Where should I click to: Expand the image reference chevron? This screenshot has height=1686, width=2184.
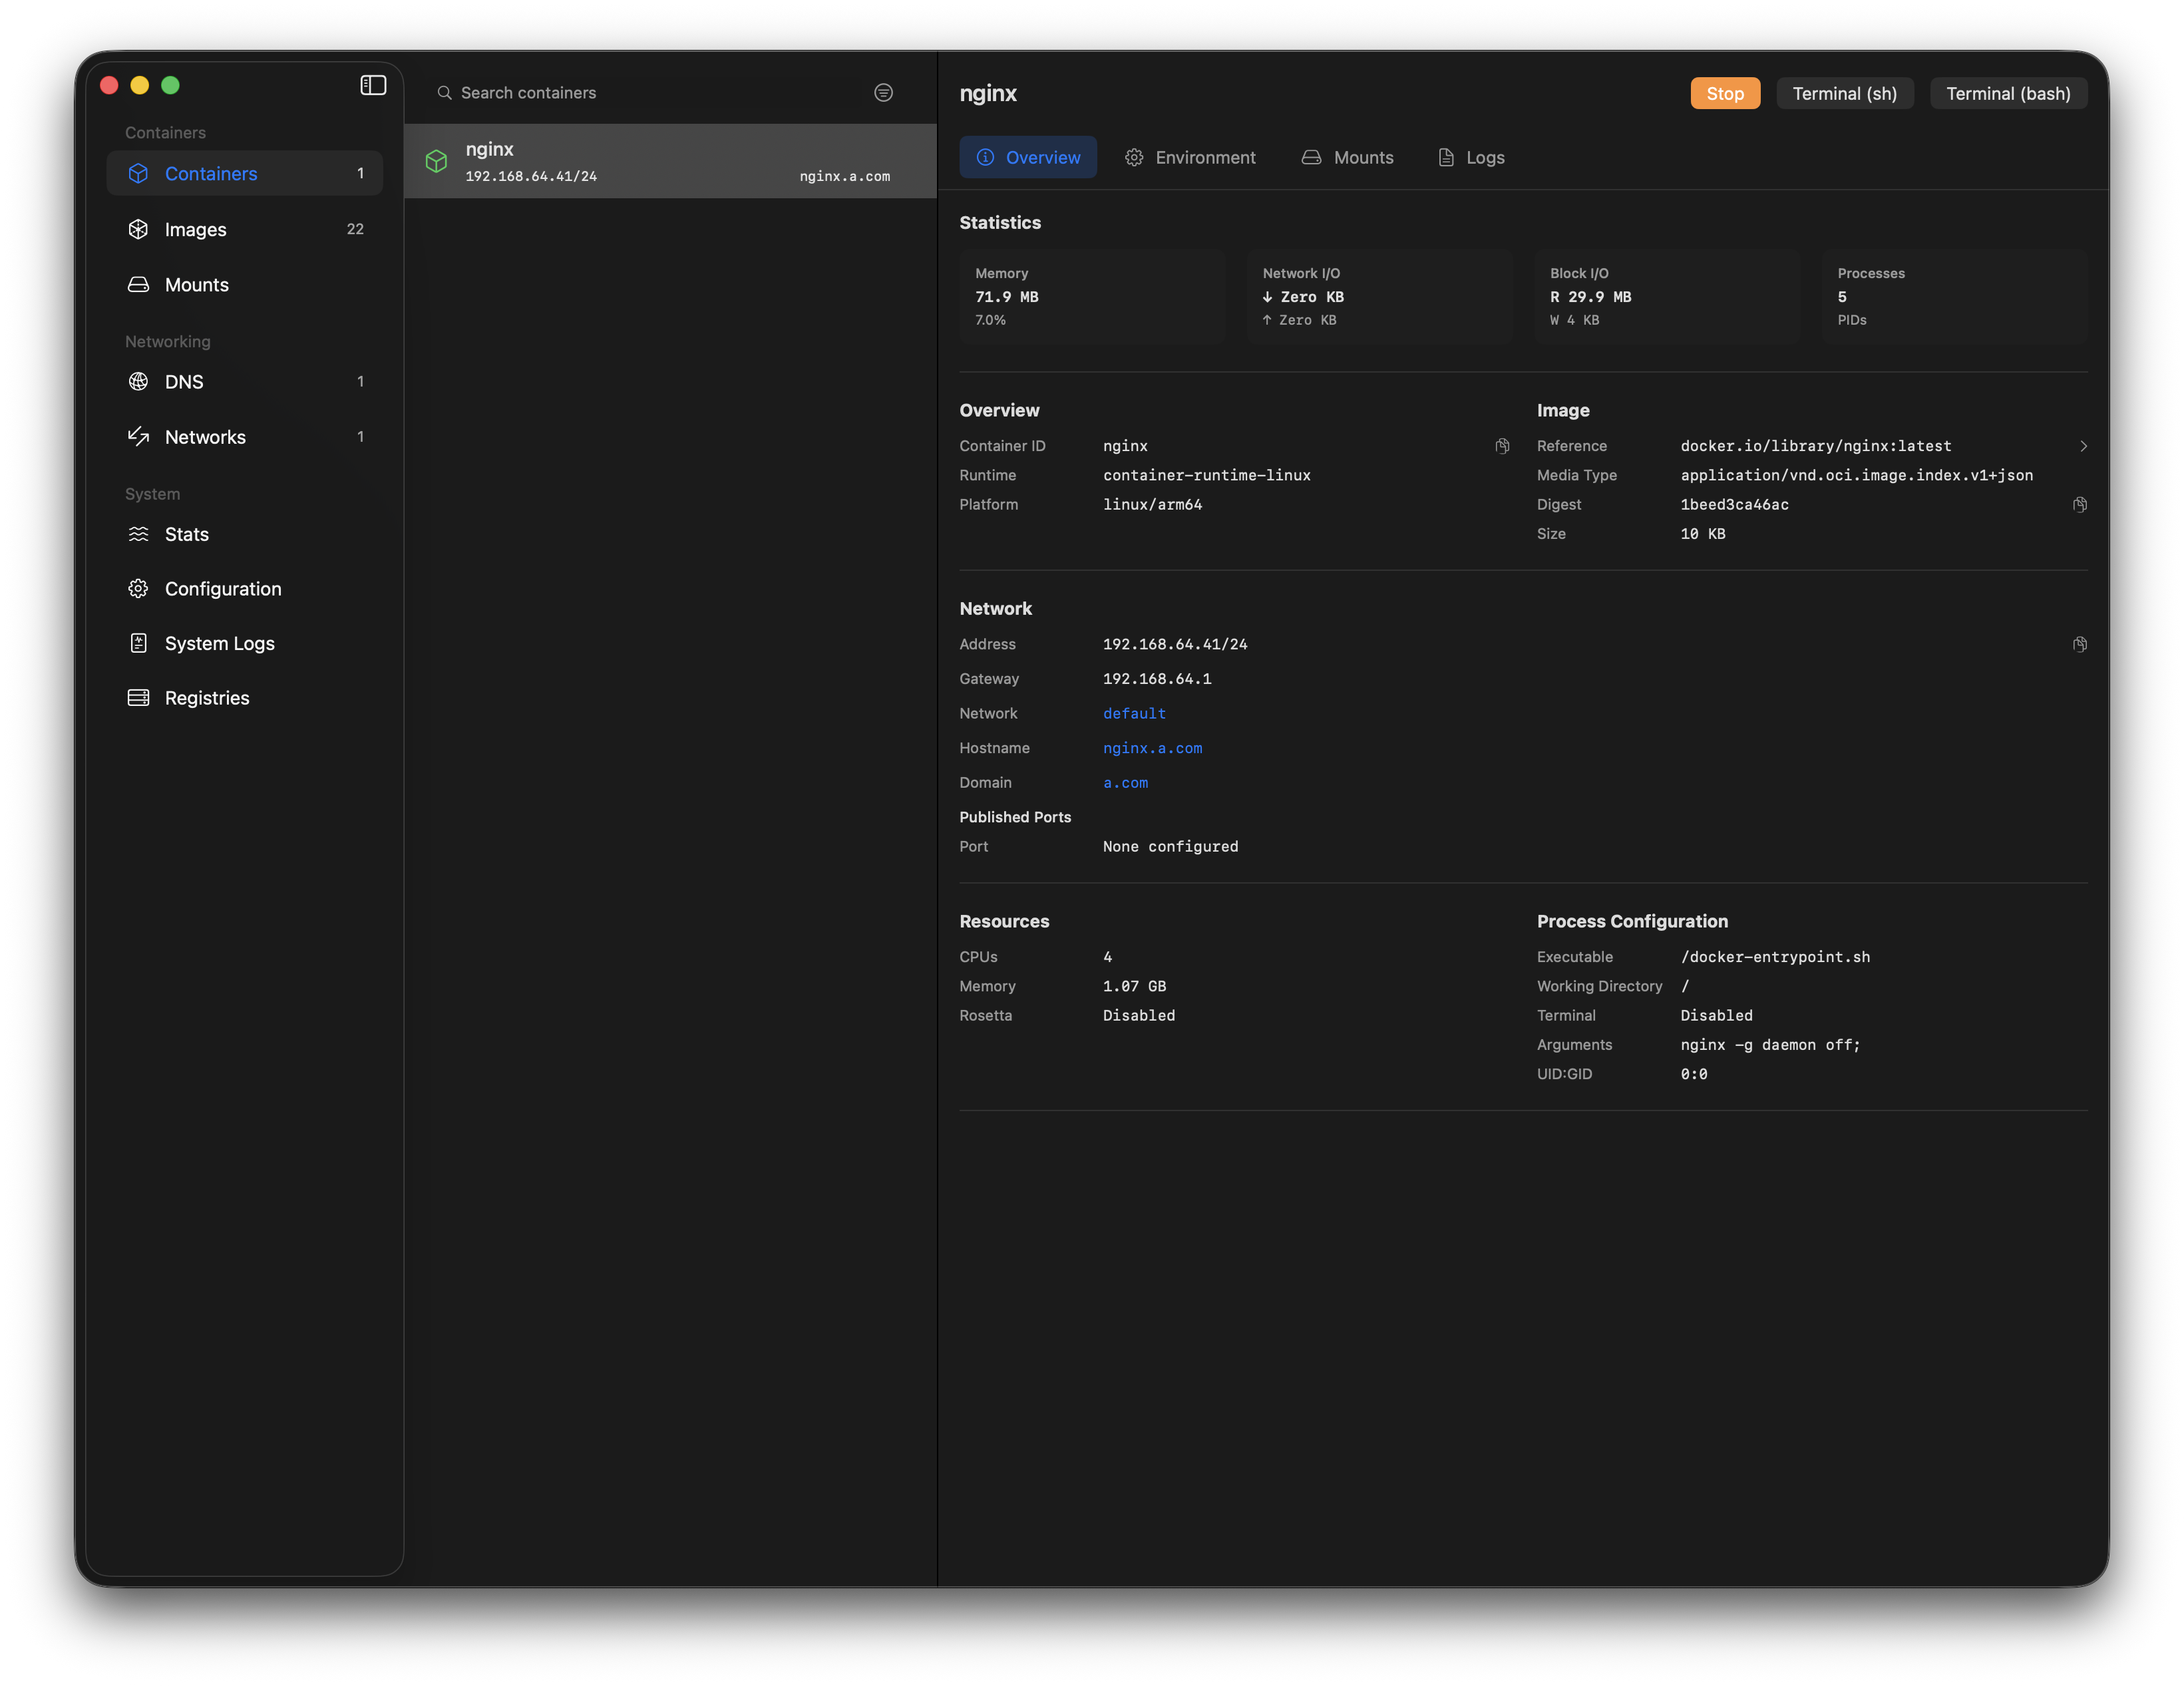pyautogui.click(x=2083, y=446)
